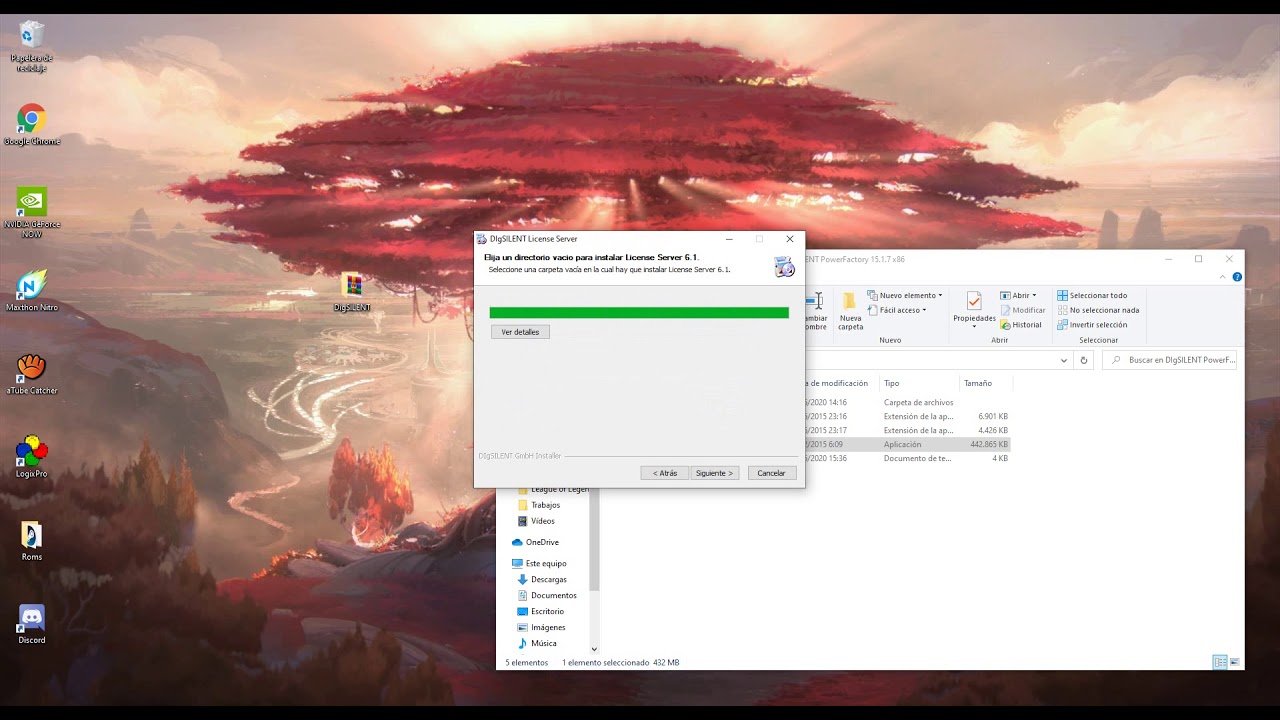Select the NVIDIA GeForce NOW desktop icon

[32, 212]
